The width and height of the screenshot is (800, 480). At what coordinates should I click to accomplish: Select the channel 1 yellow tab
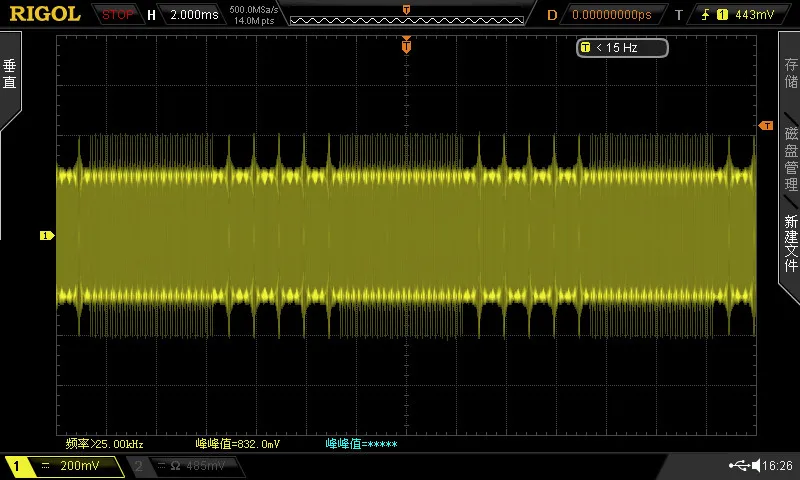[x=17, y=466]
